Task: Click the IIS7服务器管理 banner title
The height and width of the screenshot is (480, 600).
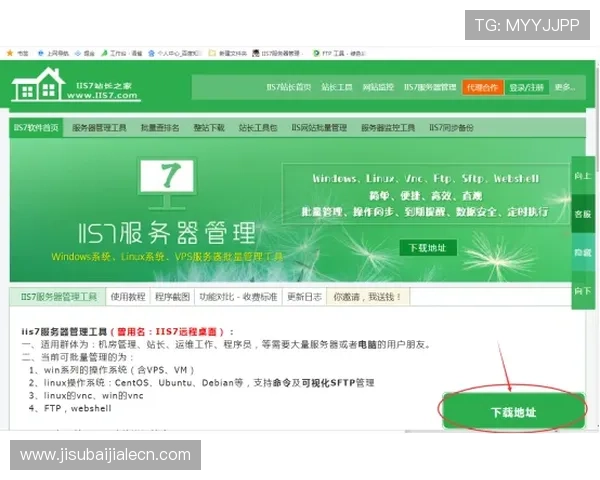Action: click(x=167, y=233)
